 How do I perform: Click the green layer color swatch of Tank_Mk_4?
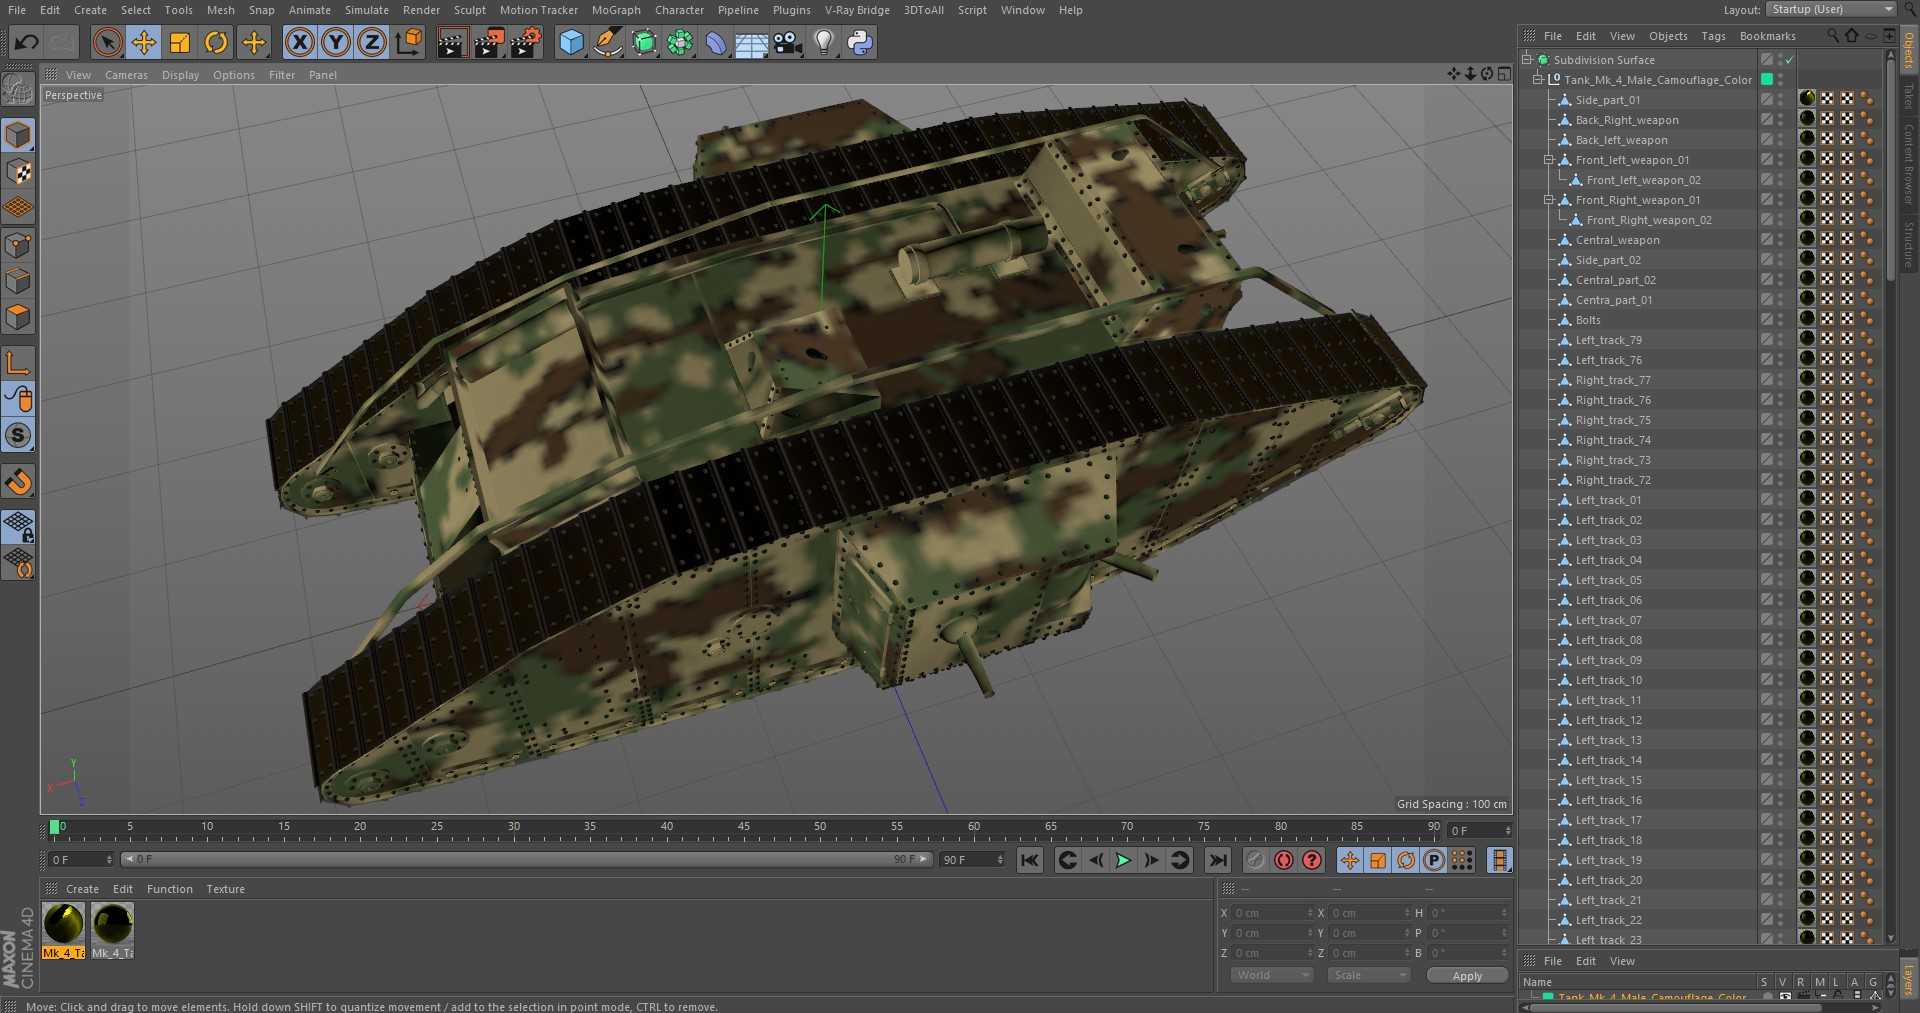tap(1767, 80)
